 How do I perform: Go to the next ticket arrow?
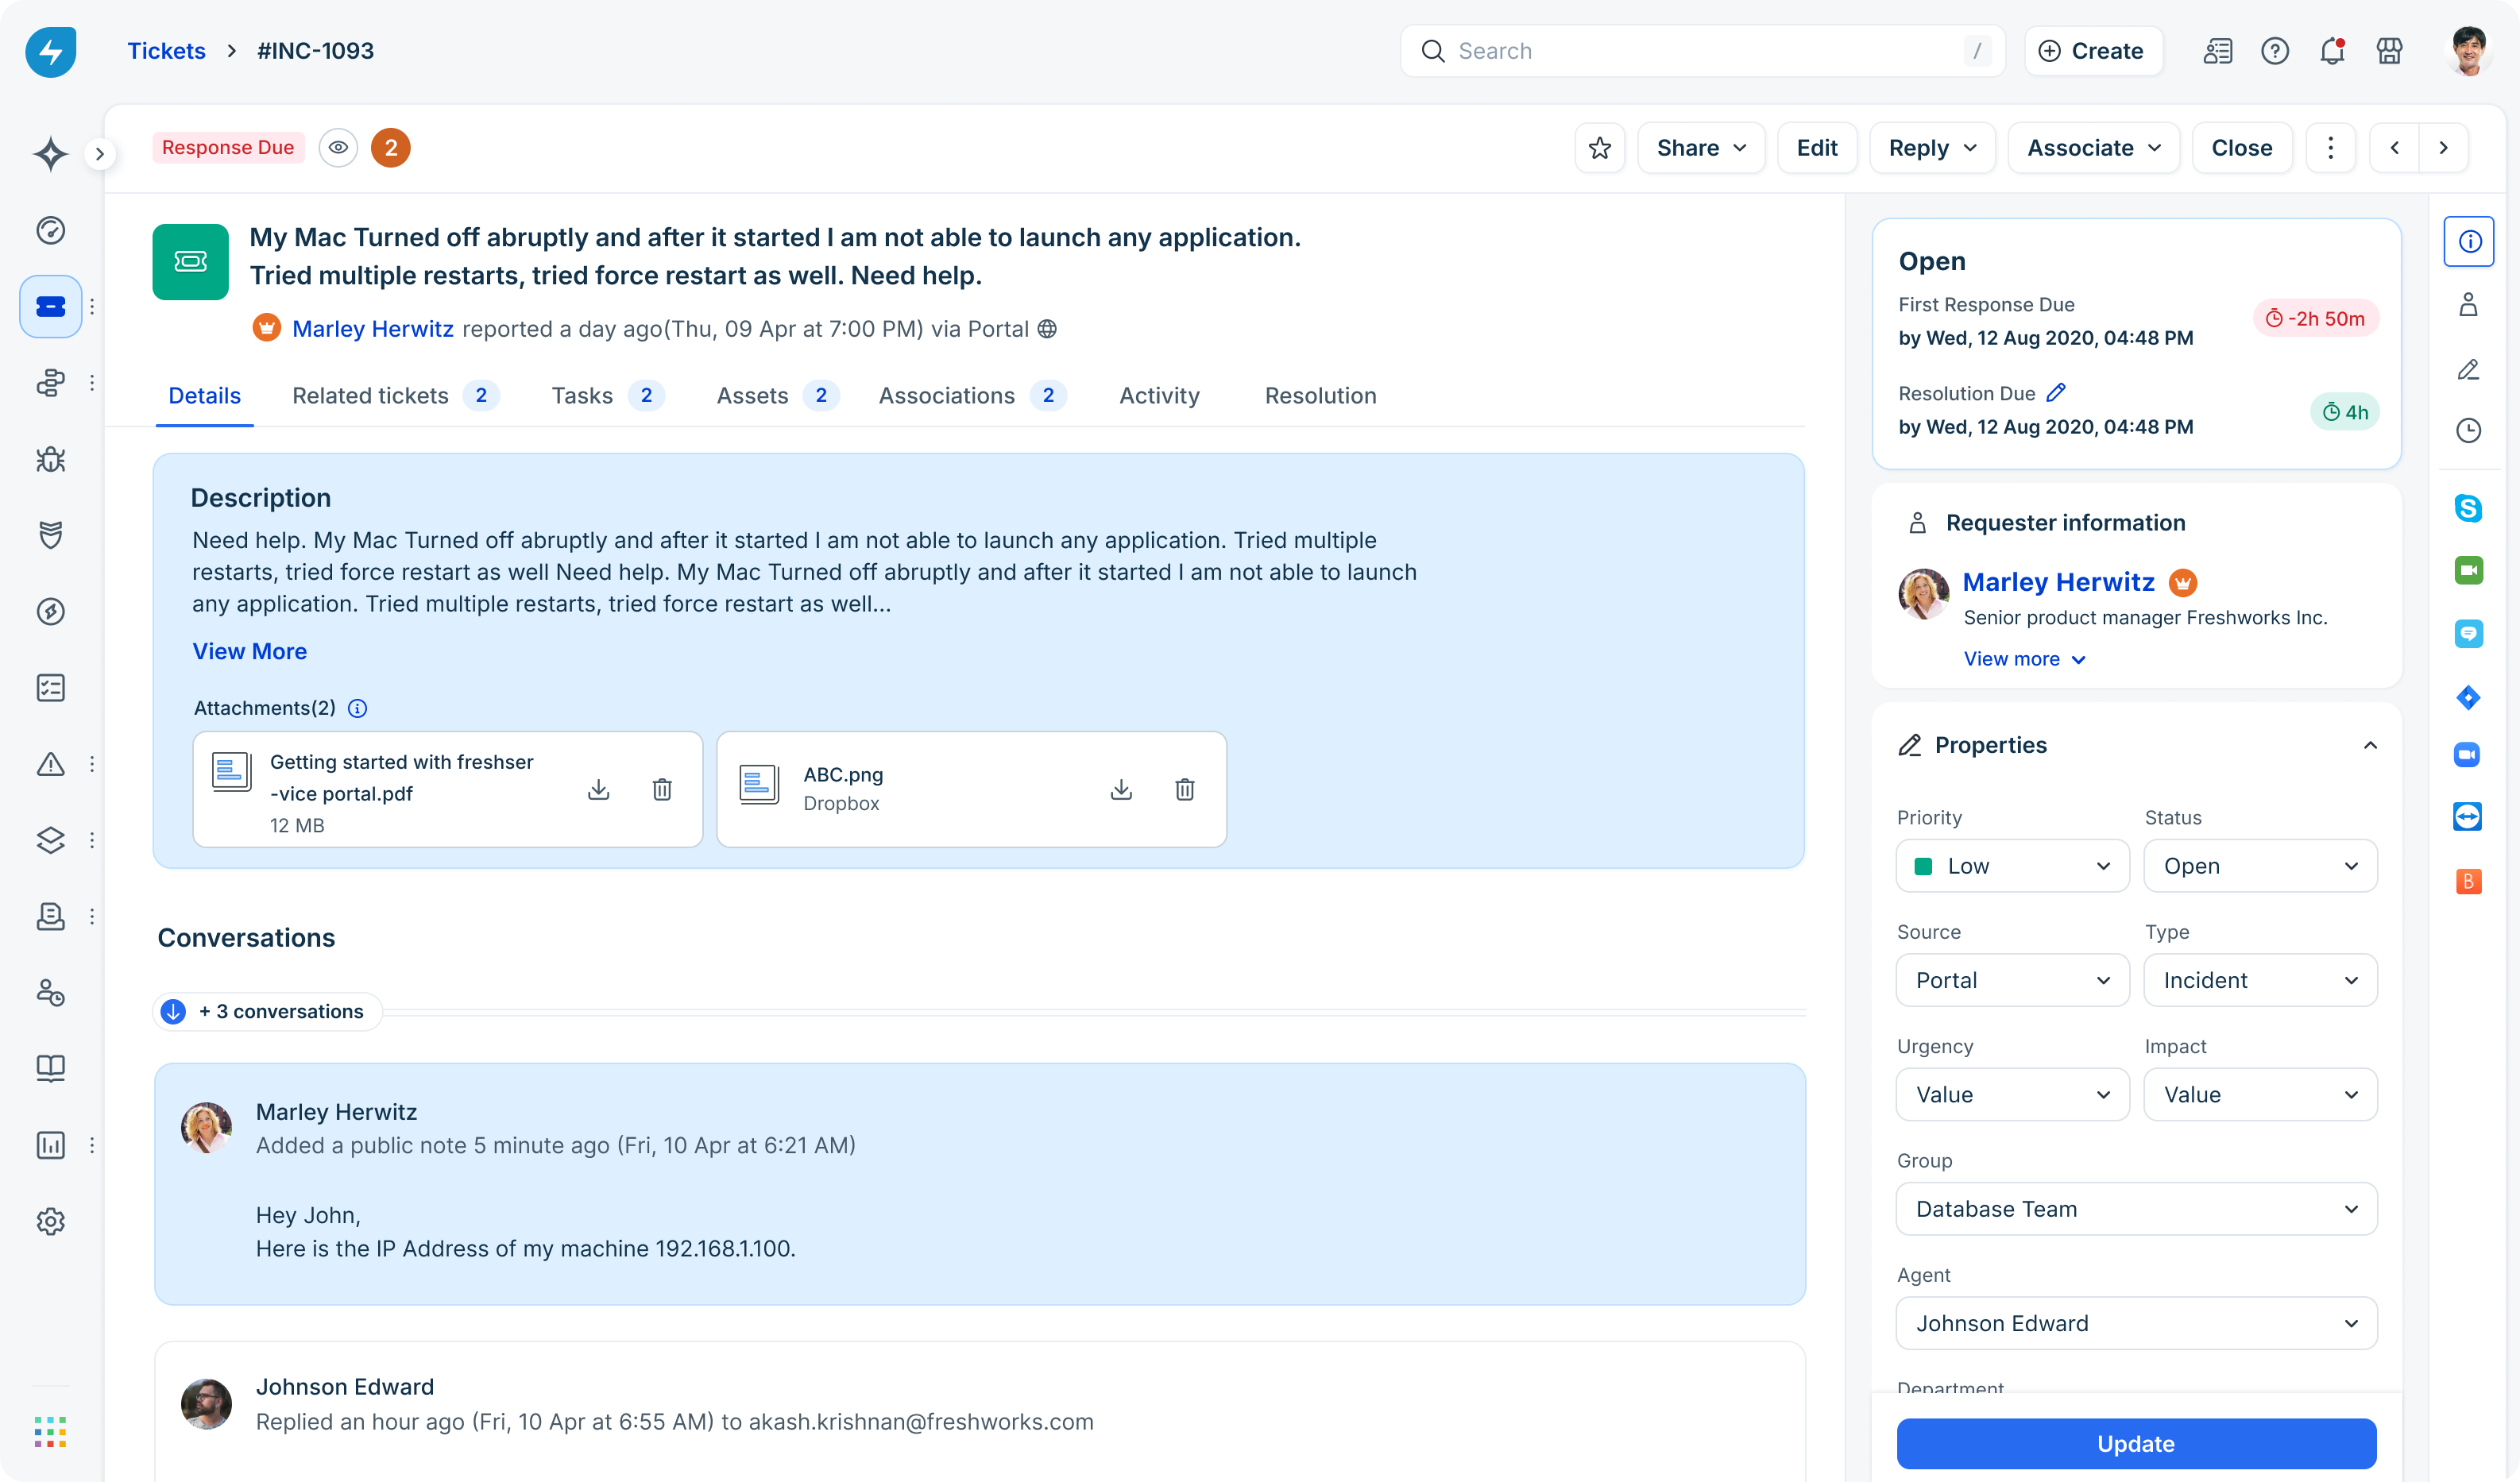2443,148
